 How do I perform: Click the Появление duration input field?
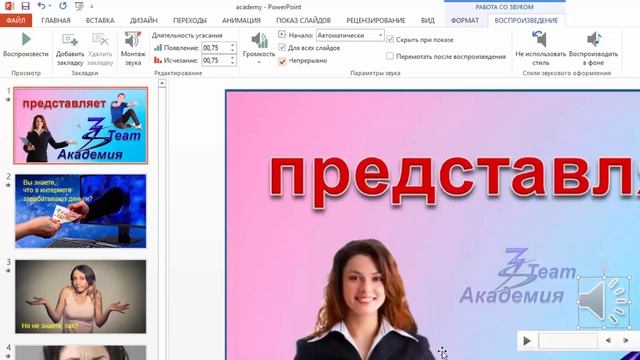pos(216,48)
